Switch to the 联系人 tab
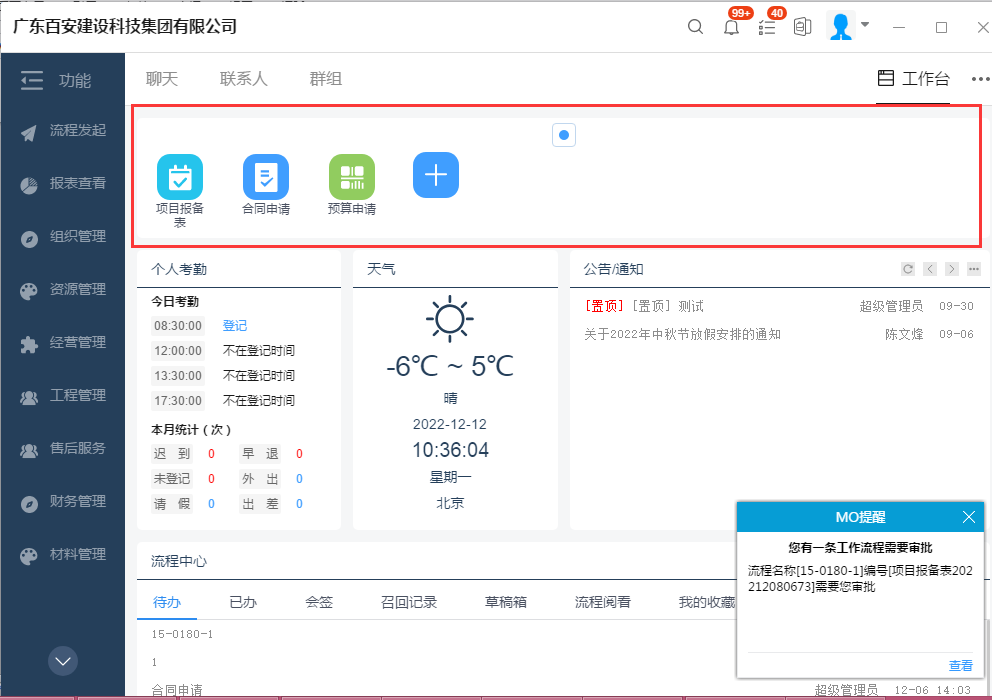Viewport: 992px width, 700px height. coord(244,79)
